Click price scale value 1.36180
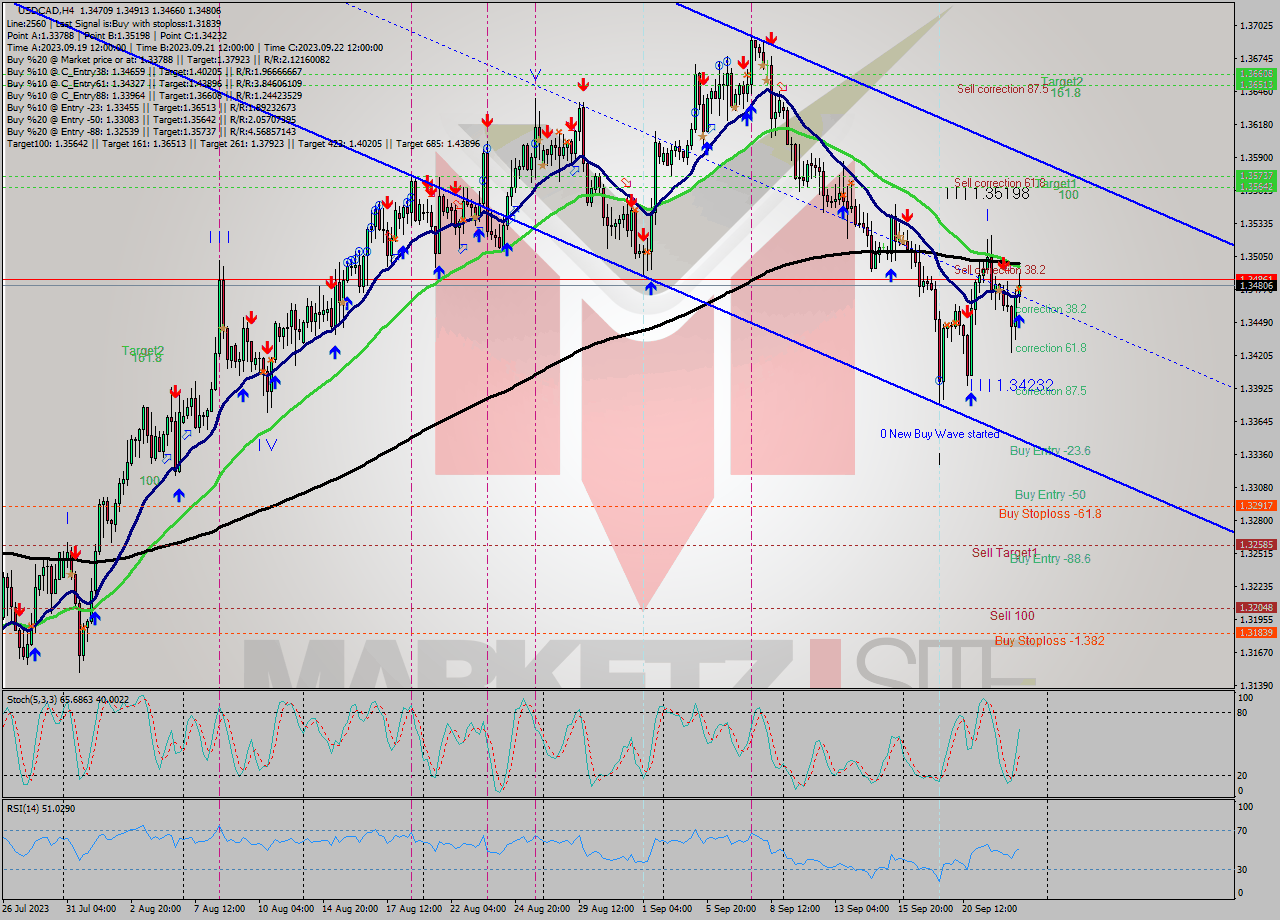This screenshot has width=1280, height=920. pos(1256,124)
